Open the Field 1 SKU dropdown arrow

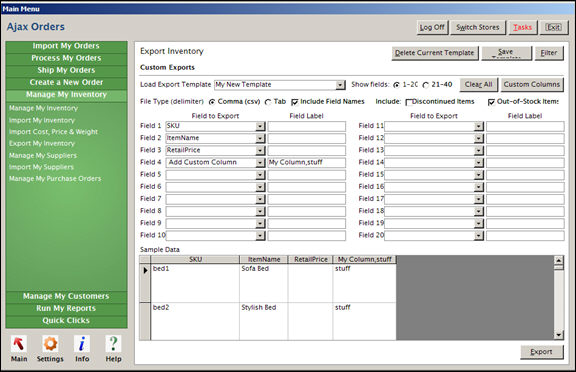(260, 126)
